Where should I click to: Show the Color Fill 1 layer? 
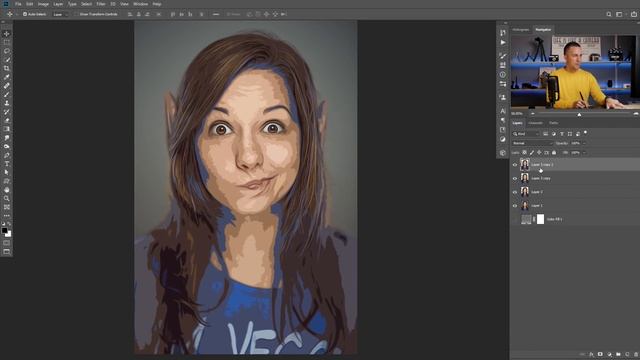[x=515, y=219]
